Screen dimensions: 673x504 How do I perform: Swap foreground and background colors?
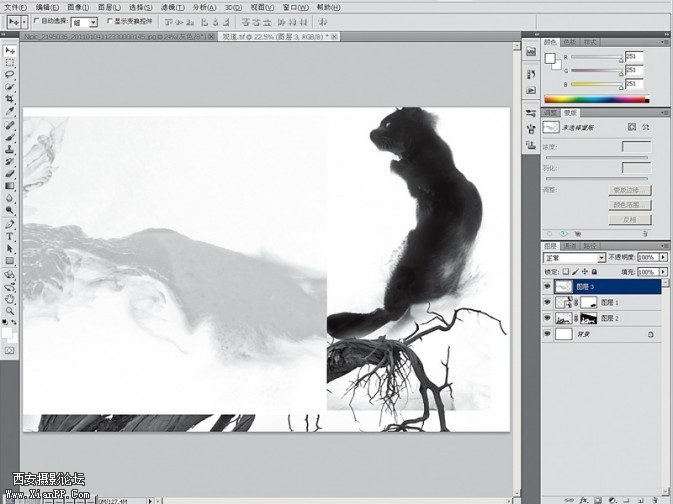point(14,322)
